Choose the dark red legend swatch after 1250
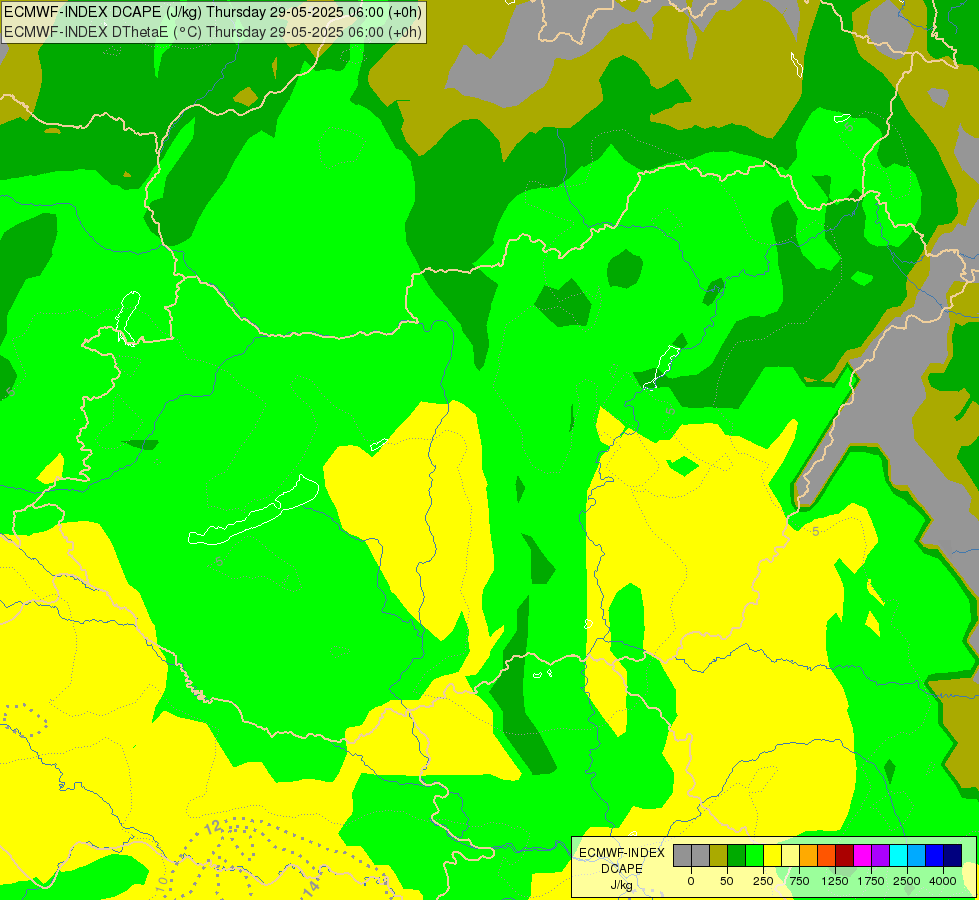 click(x=844, y=855)
